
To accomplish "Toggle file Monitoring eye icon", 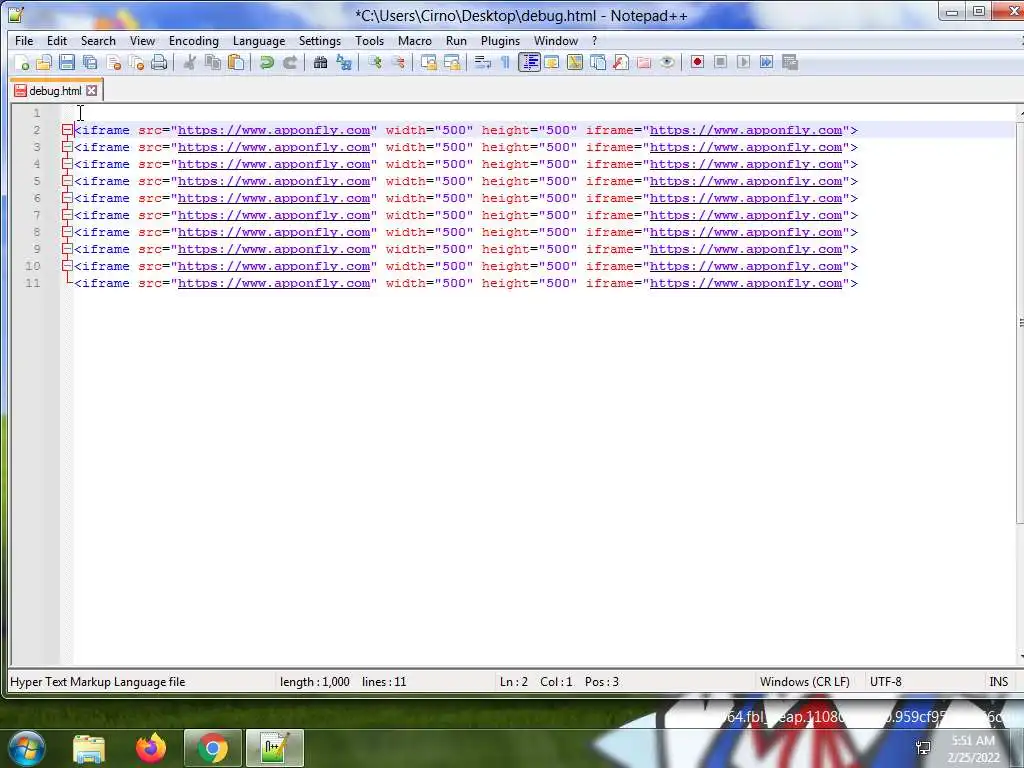I will pyautogui.click(x=667, y=63).
